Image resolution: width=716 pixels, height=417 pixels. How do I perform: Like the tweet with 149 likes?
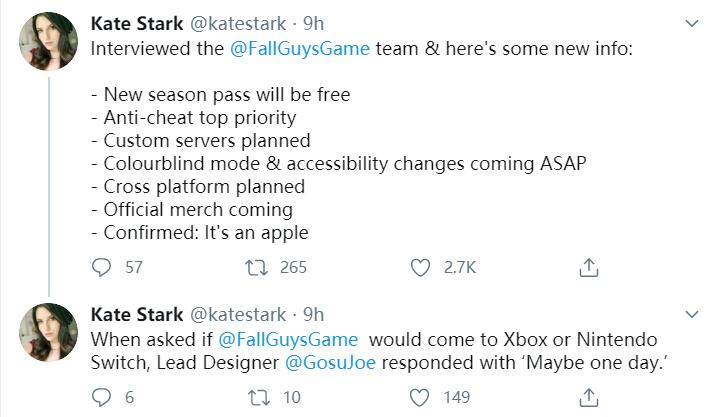click(x=419, y=398)
